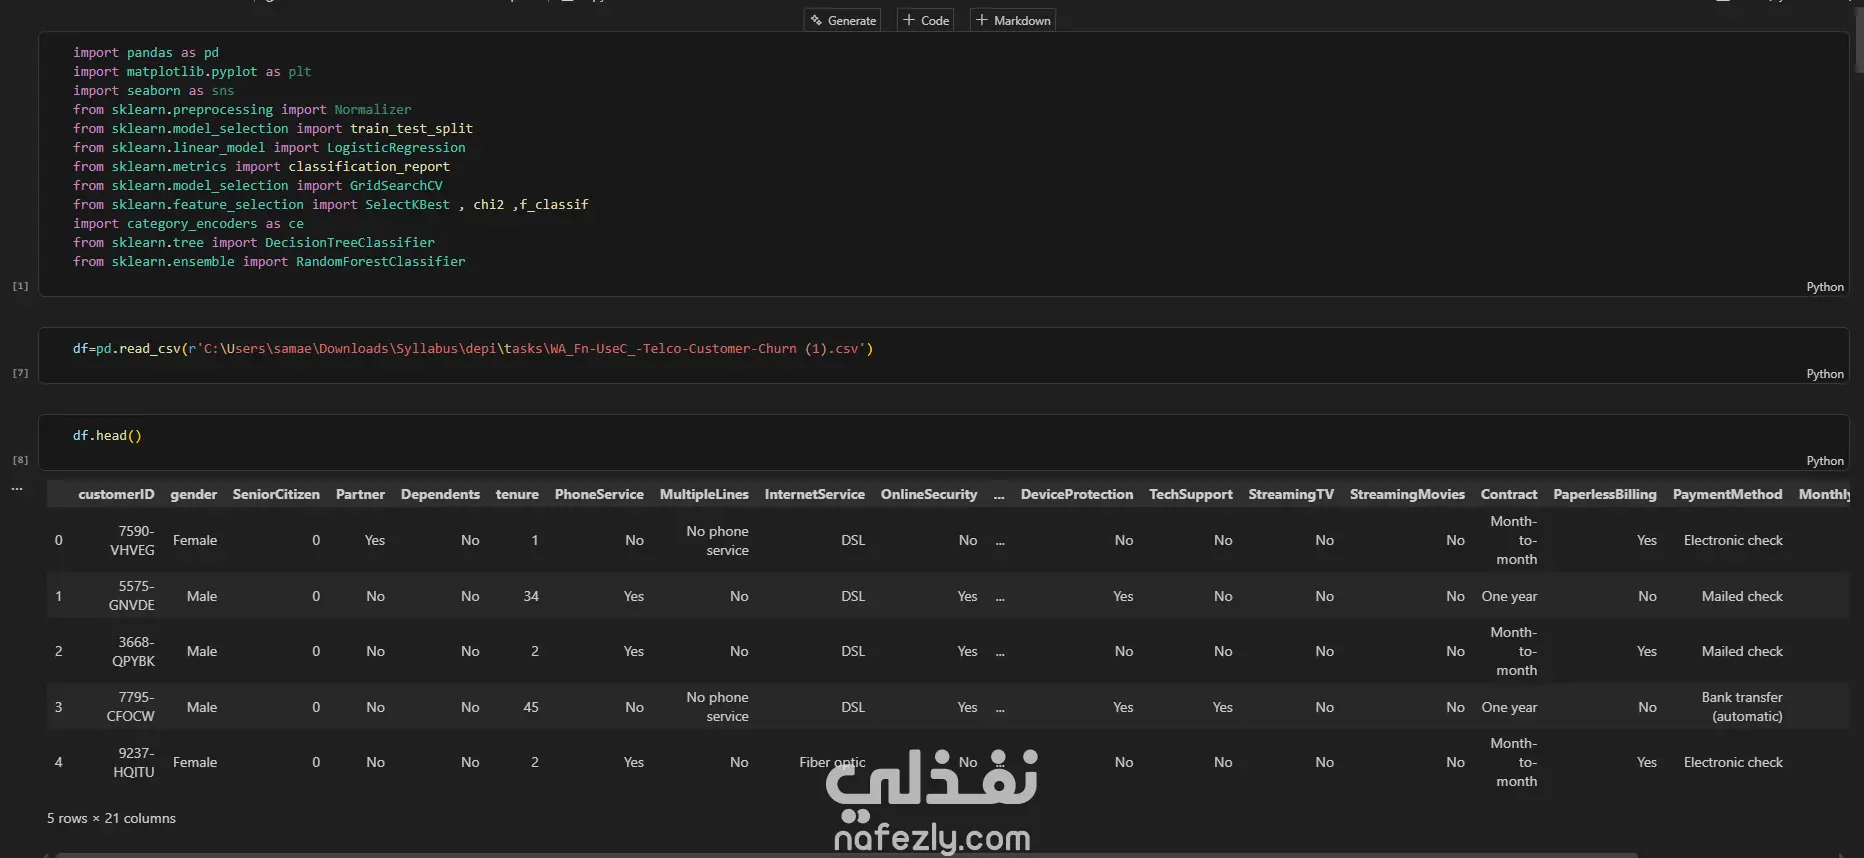The width and height of the screenshot is (1864, 858).
Task: Click the RandomForestClassifier import line
Action: [269, 262]
